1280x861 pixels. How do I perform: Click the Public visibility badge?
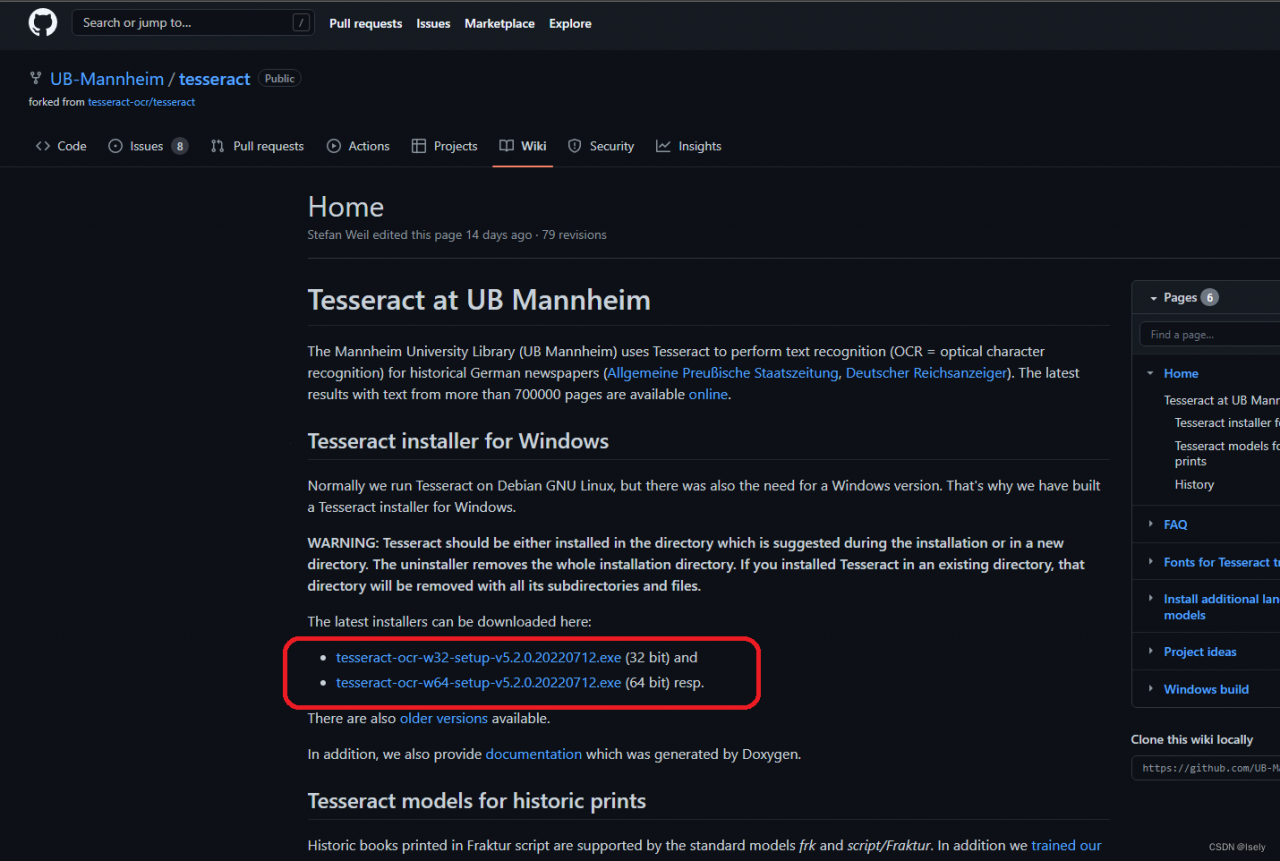point(280,79)
